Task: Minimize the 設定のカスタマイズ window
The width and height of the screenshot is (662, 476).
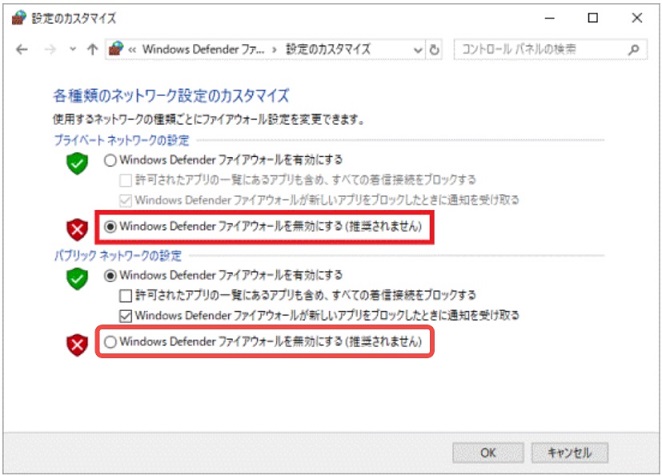Action: point(550,18)
